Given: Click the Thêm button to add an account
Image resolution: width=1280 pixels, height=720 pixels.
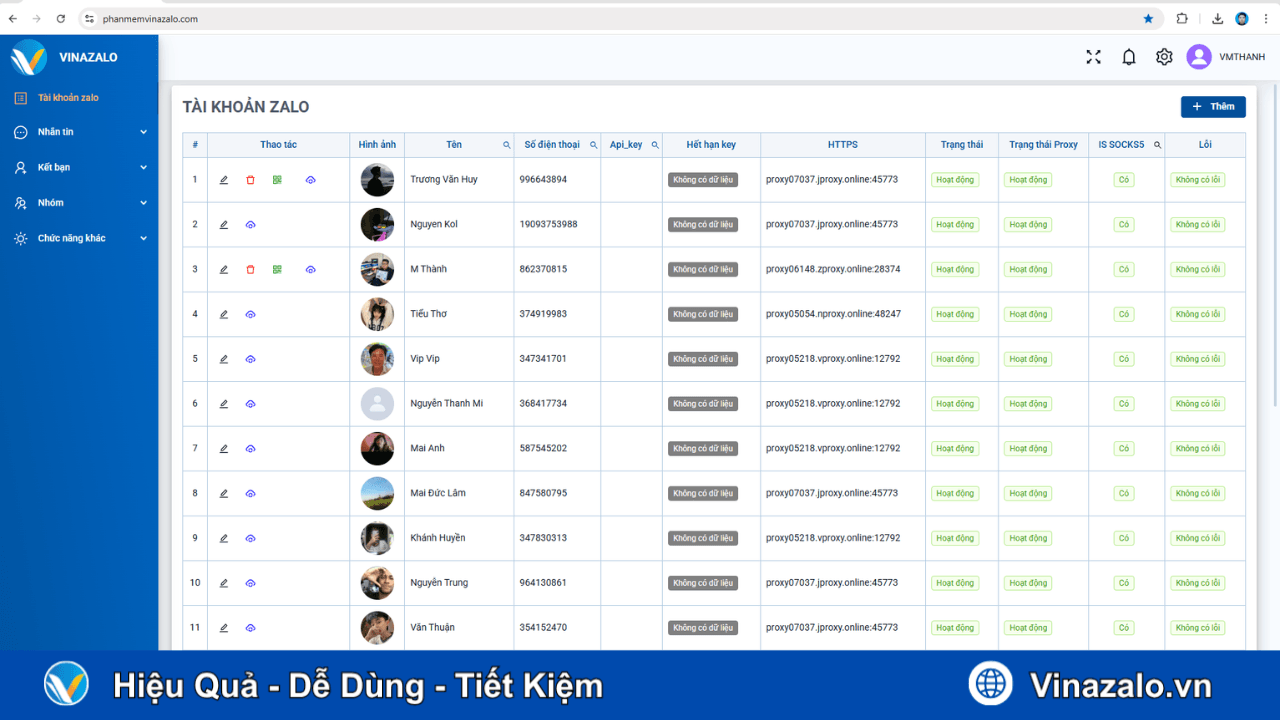Looking at the screenshot, I should pos(1213,106).
